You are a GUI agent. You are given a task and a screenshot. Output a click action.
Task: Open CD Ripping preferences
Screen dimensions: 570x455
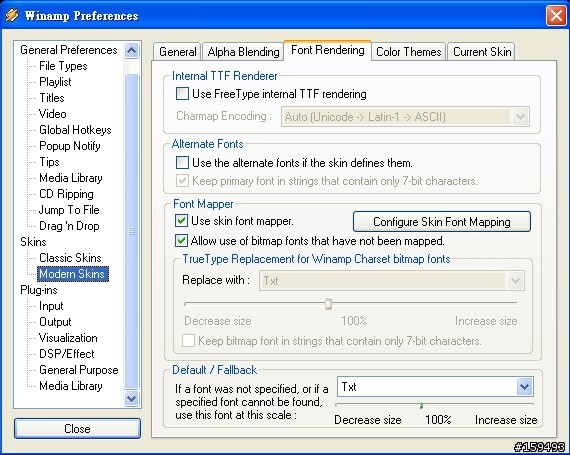click(66, 194)
